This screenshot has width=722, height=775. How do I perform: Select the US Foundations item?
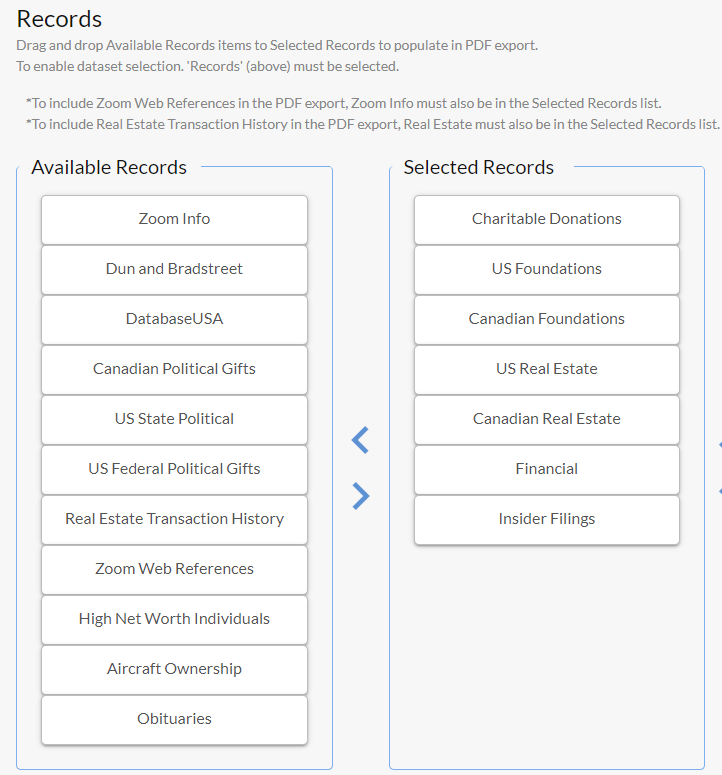tap(547, 269)
